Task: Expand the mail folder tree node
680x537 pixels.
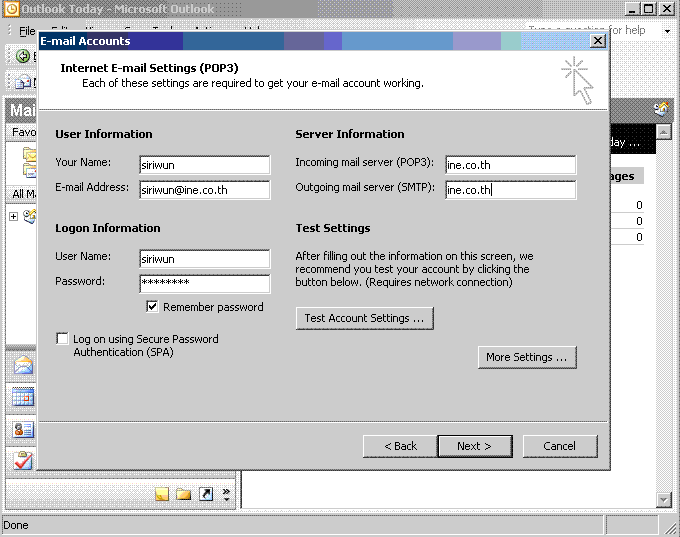Action: (x=13, y=216)
